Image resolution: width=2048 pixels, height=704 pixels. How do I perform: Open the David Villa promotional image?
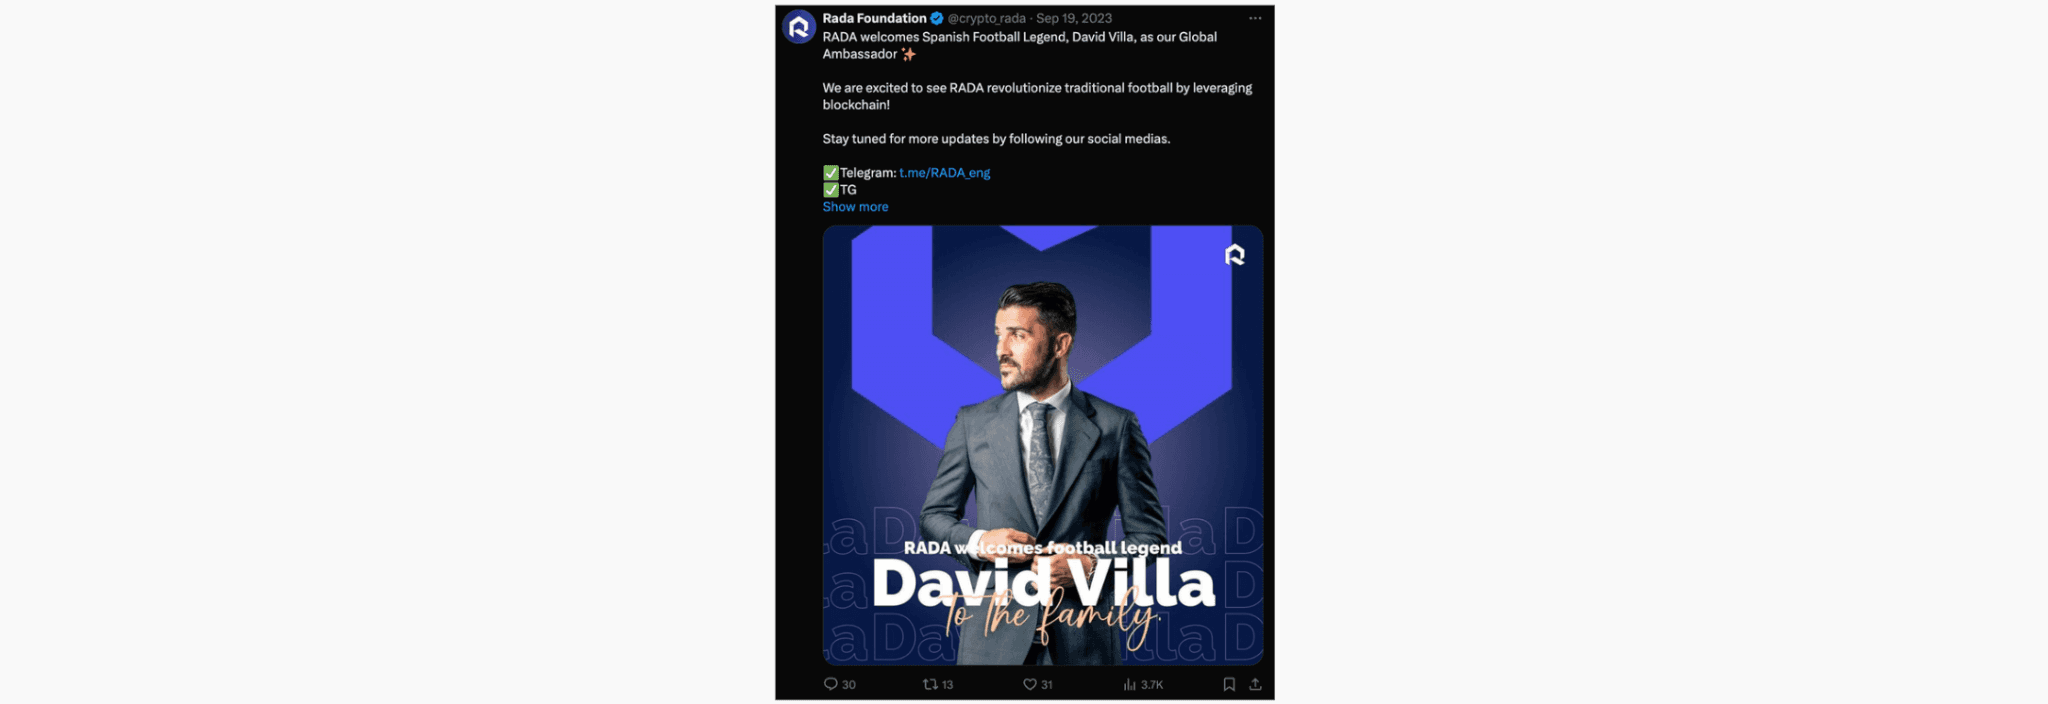[x=1042, y=445]
